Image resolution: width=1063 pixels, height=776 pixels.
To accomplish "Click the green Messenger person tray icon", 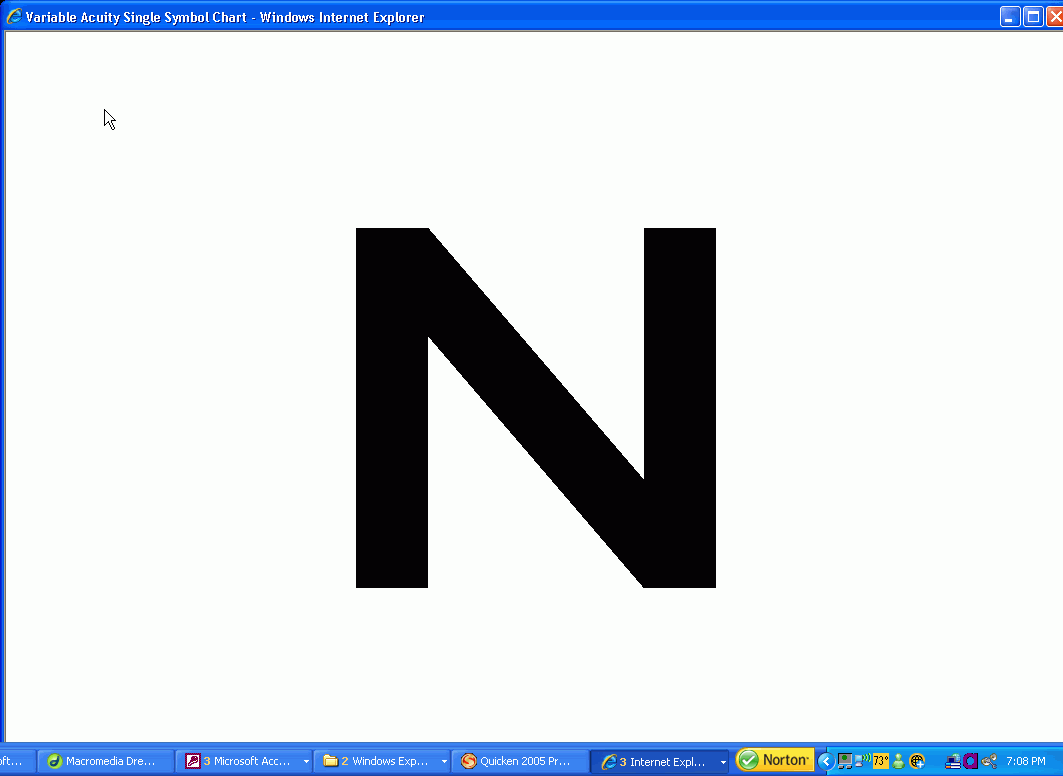I will (x=899, y=761).
